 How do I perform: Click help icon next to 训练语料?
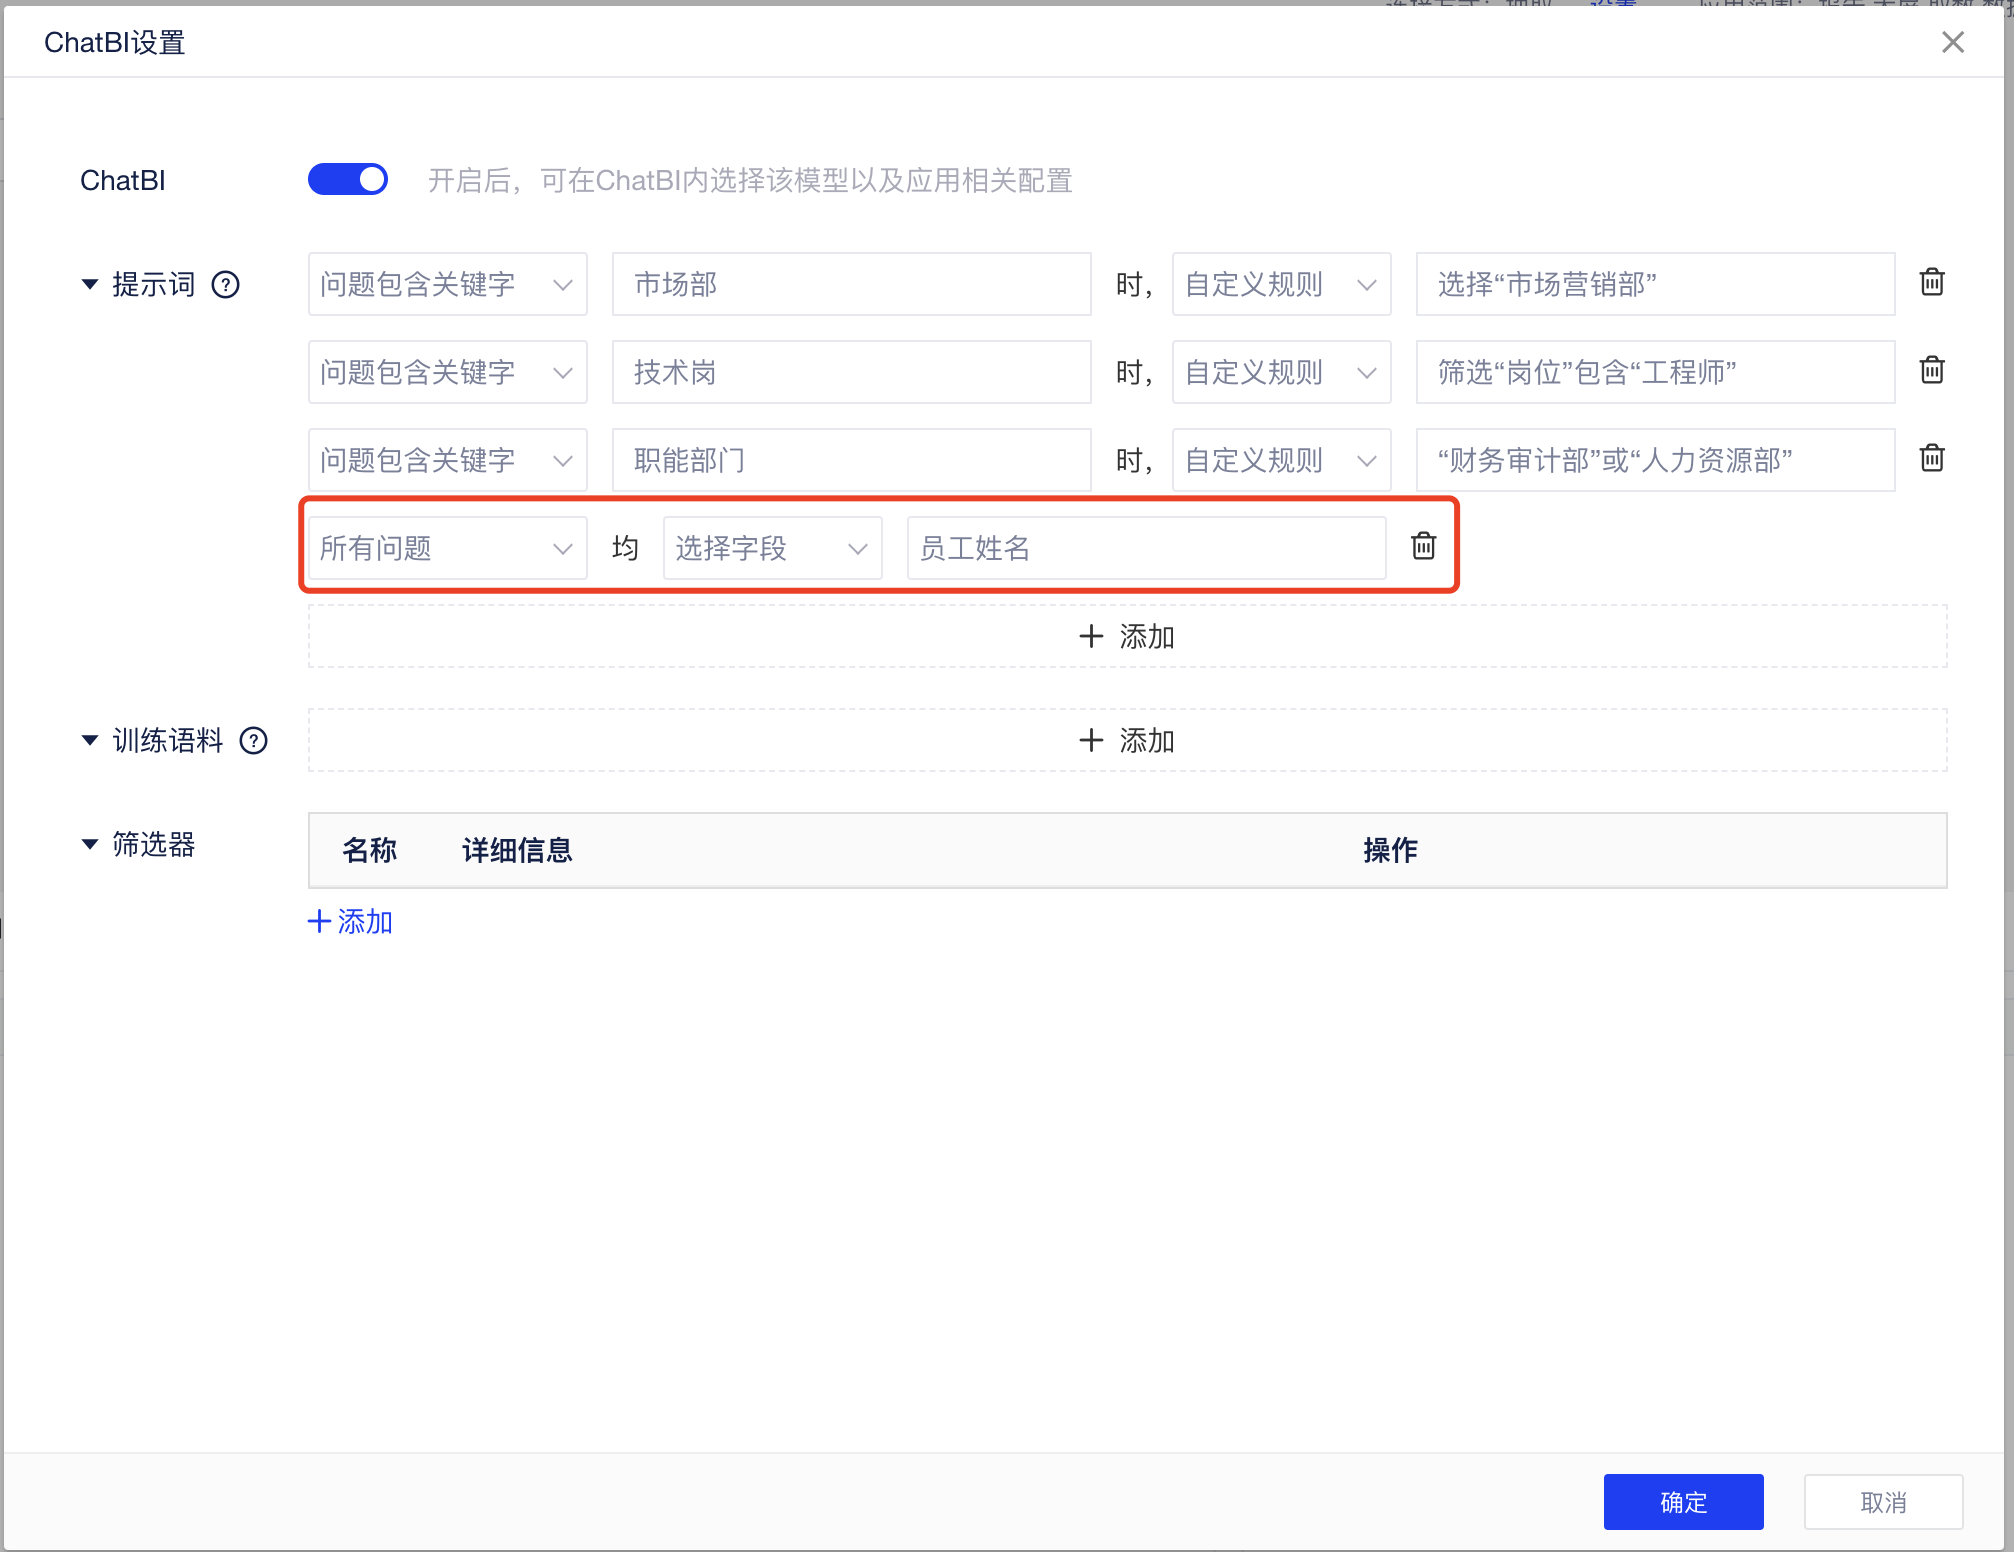254,741
